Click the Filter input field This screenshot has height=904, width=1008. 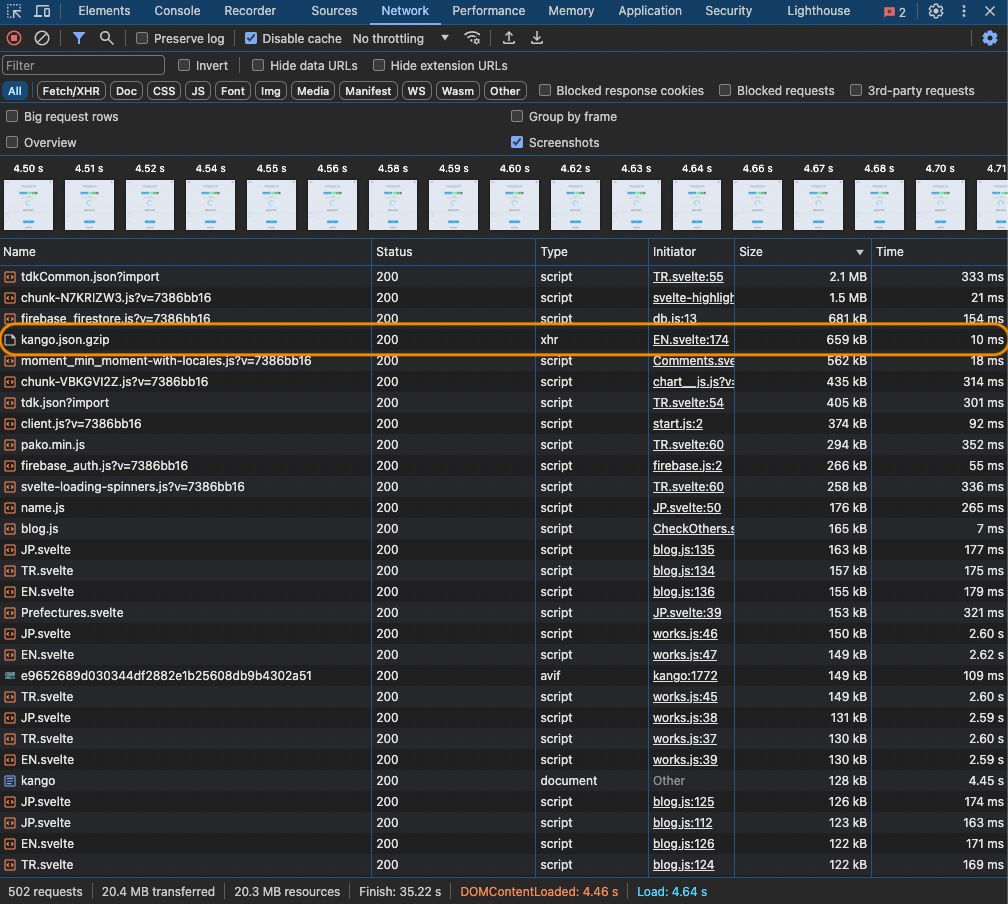pyautogui.click(x=83, y=63)
